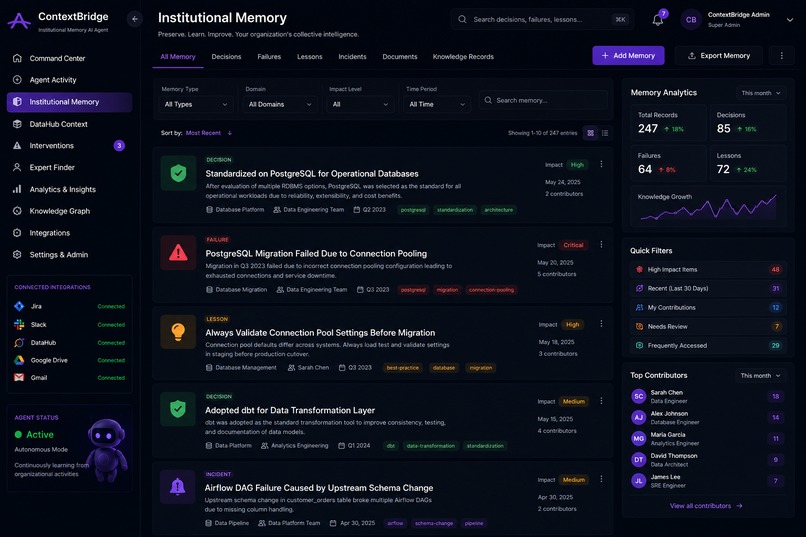Viewport: 806px width, 537px height.
Task: Switch to the All Memory tab
Action: [x=178, y=57]
